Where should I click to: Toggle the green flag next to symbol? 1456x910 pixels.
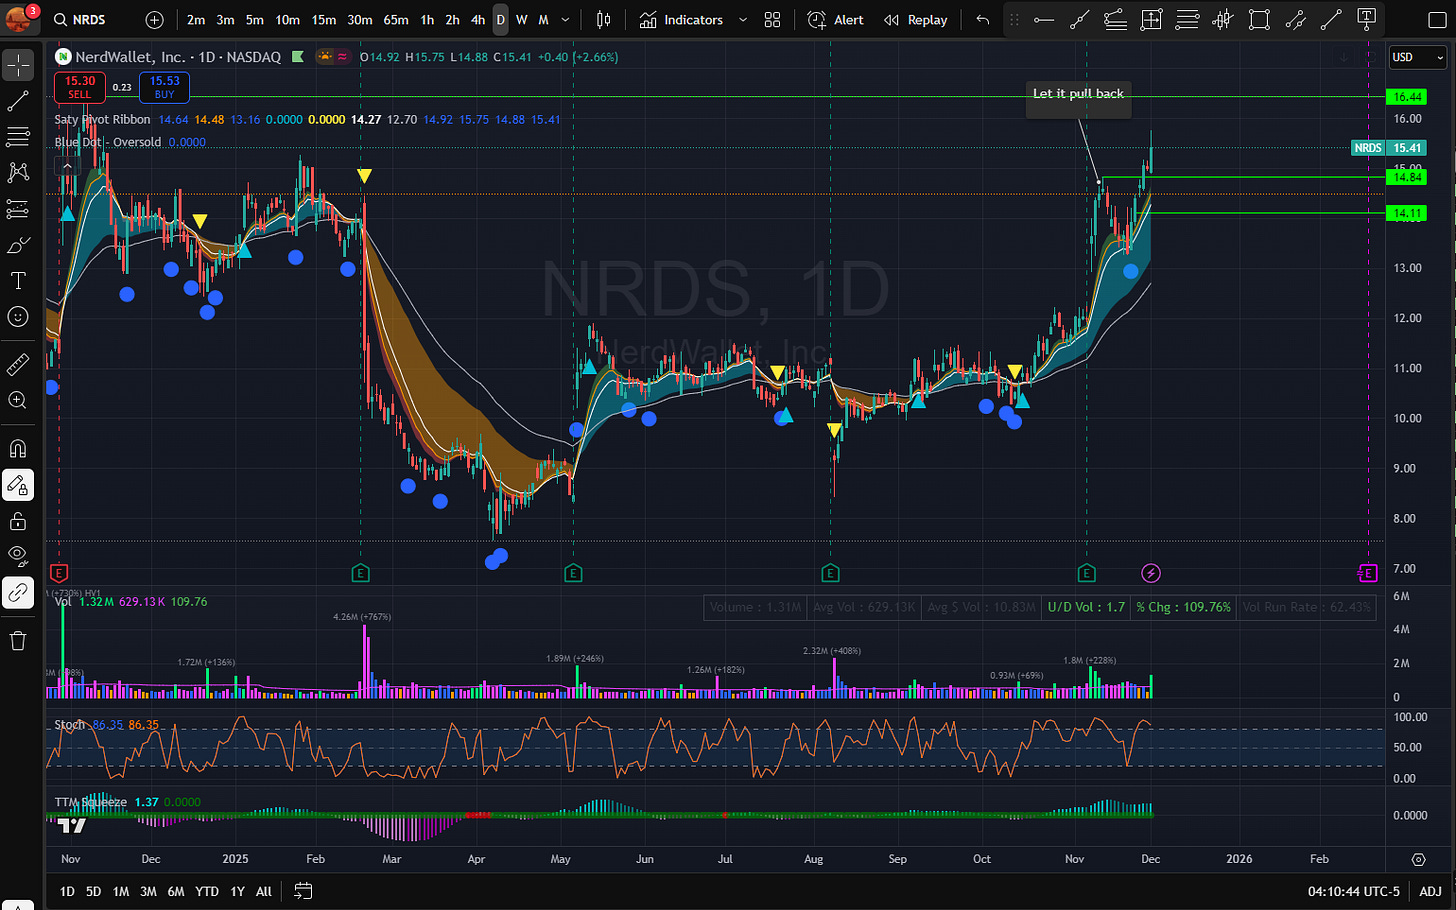click(298, 57)
